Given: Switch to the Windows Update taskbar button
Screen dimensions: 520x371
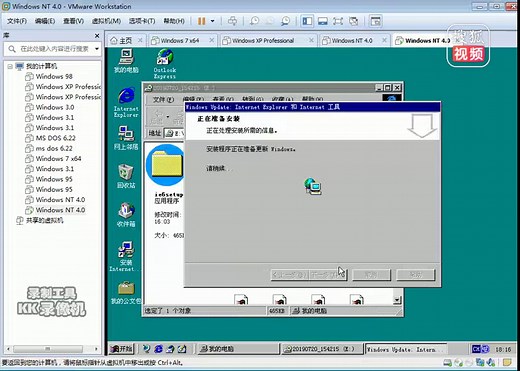Looking at the screenshot, I should (x=406, y=349).
